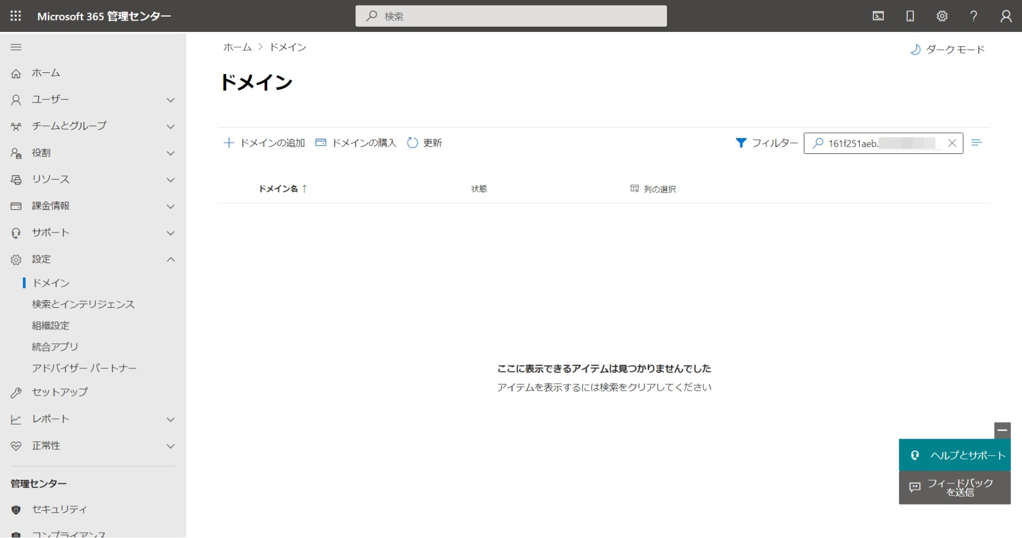Collapse the navigation hamburger menu
Image resolution: width=1022 pixels, height=538 pixels.
[x=16, y=47]
